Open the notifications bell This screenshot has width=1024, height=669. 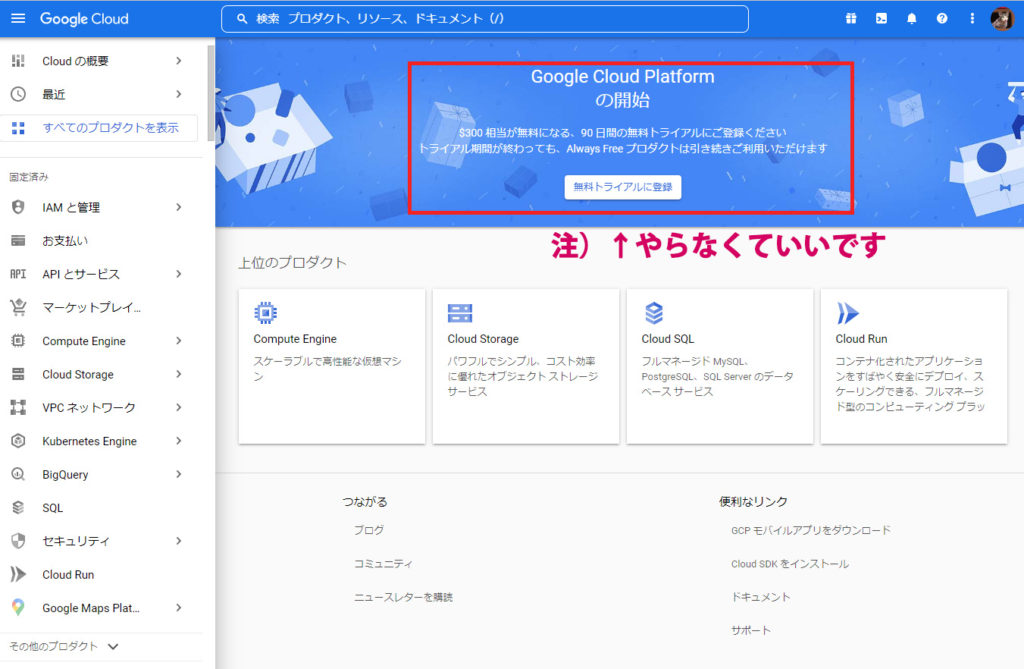[x=912, y=18]
